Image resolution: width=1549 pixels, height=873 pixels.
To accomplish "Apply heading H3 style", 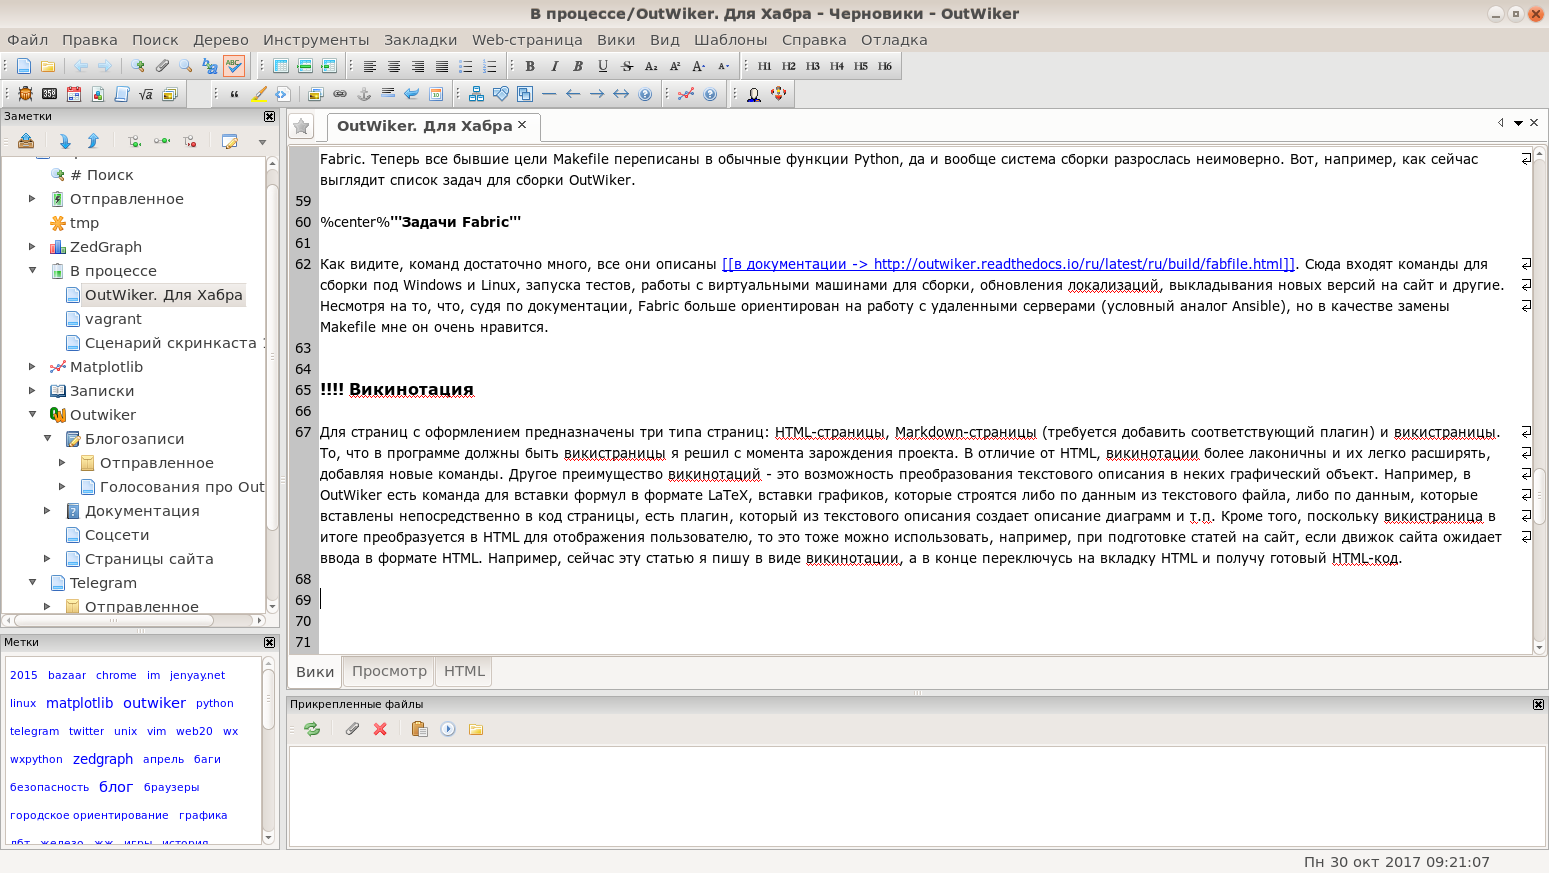I will click(812, 66).
